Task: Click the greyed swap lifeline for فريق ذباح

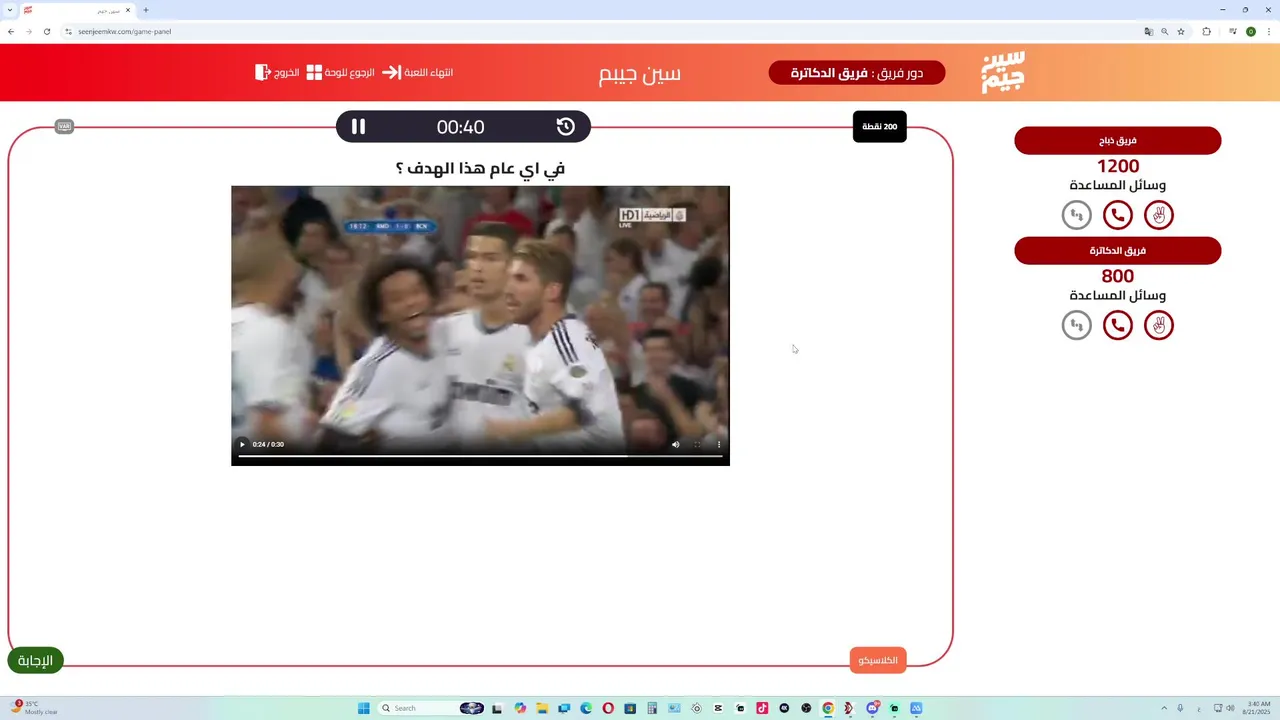Action: pyautogui.click(x=1076, y=215)
